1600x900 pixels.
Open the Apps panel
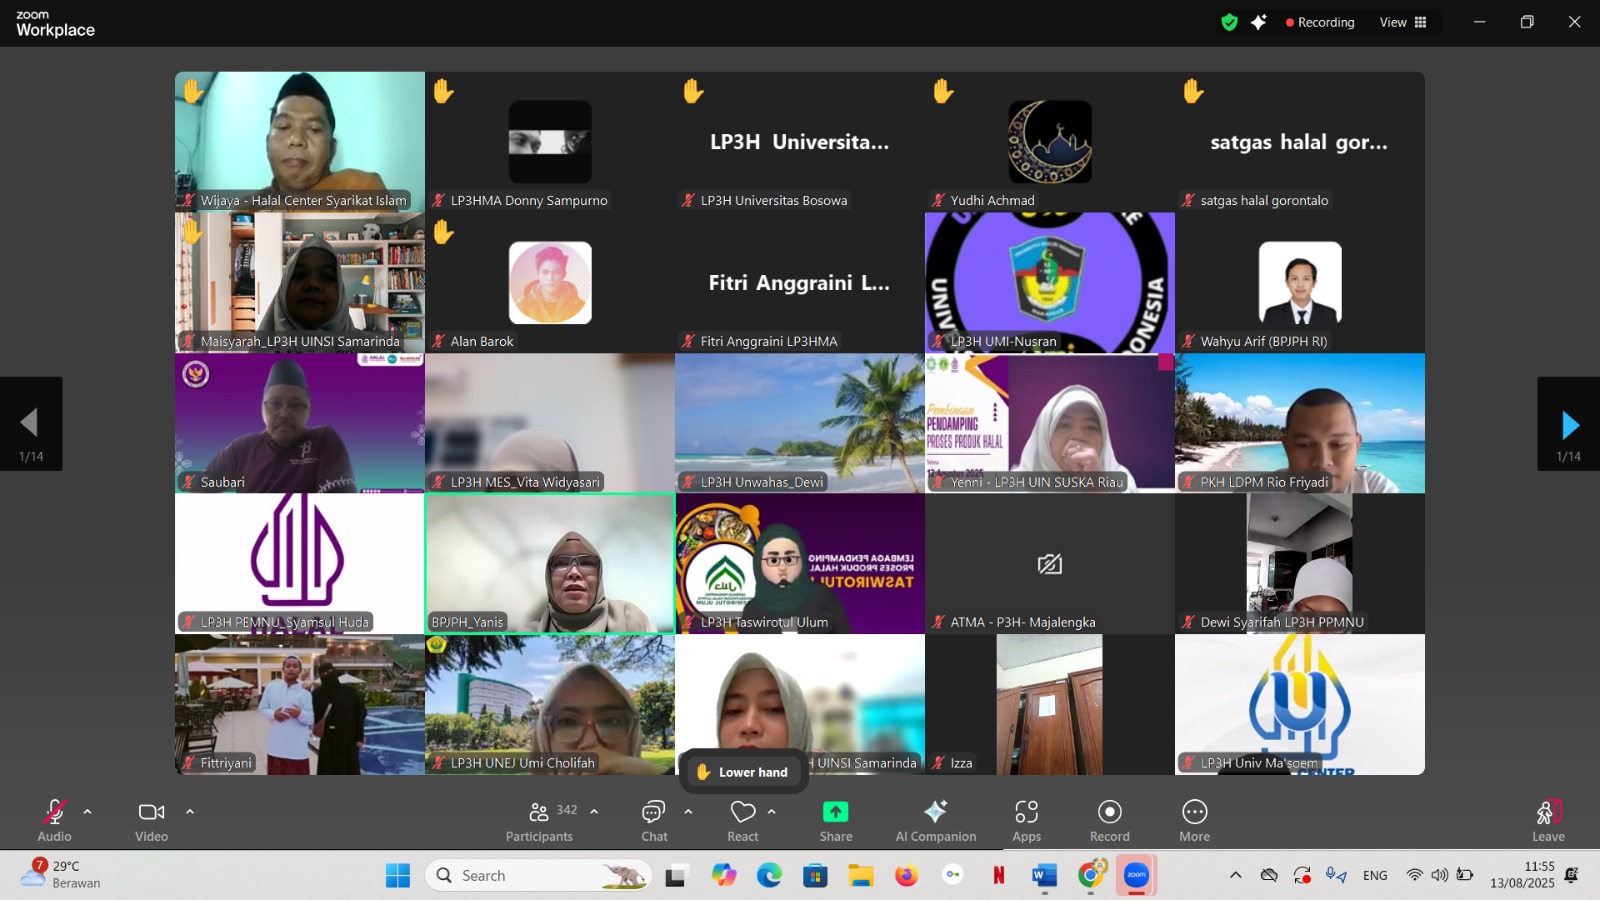click(1026, 820)
